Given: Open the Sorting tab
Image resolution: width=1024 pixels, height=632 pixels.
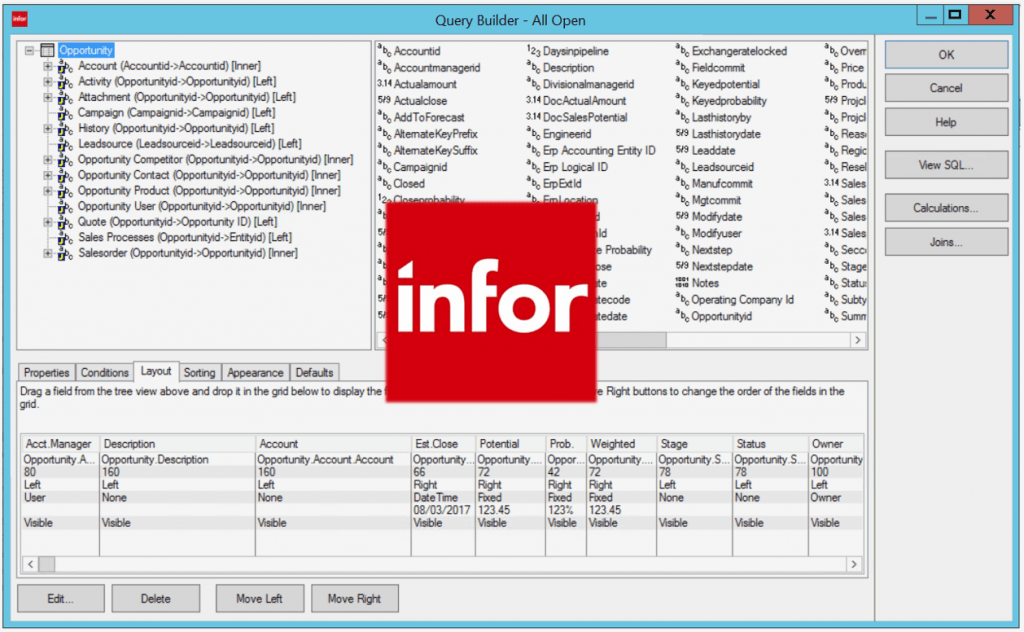Looking at the screenshot, I should pos(199,372).
